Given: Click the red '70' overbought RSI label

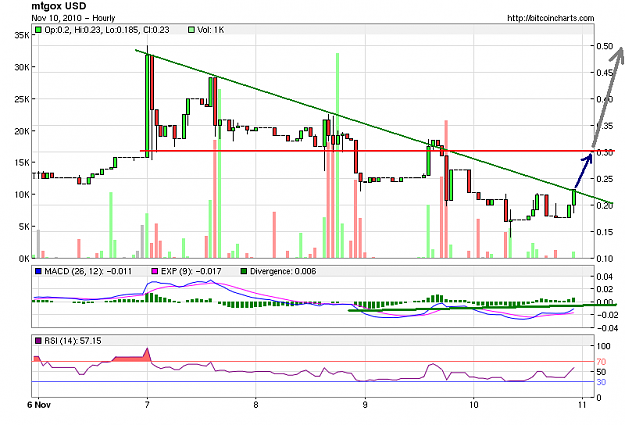Looking at the screenshot, I should (x=601, y=362).
